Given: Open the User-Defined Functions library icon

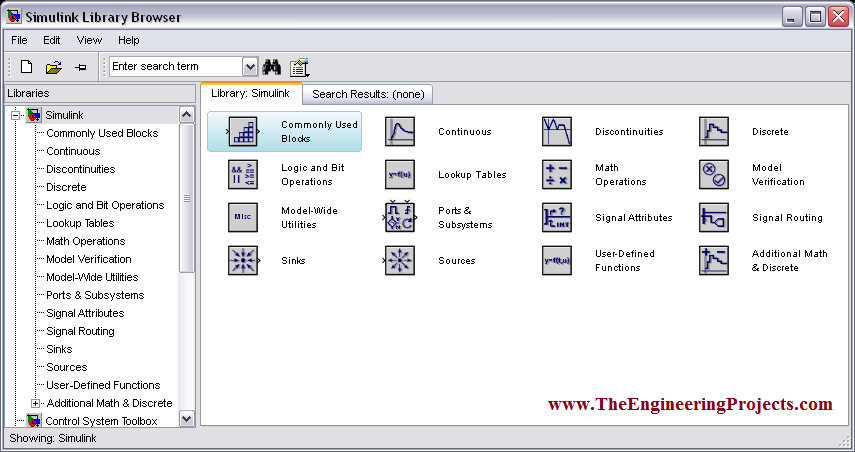Looking at the screenshot, I should pos(557,260).
